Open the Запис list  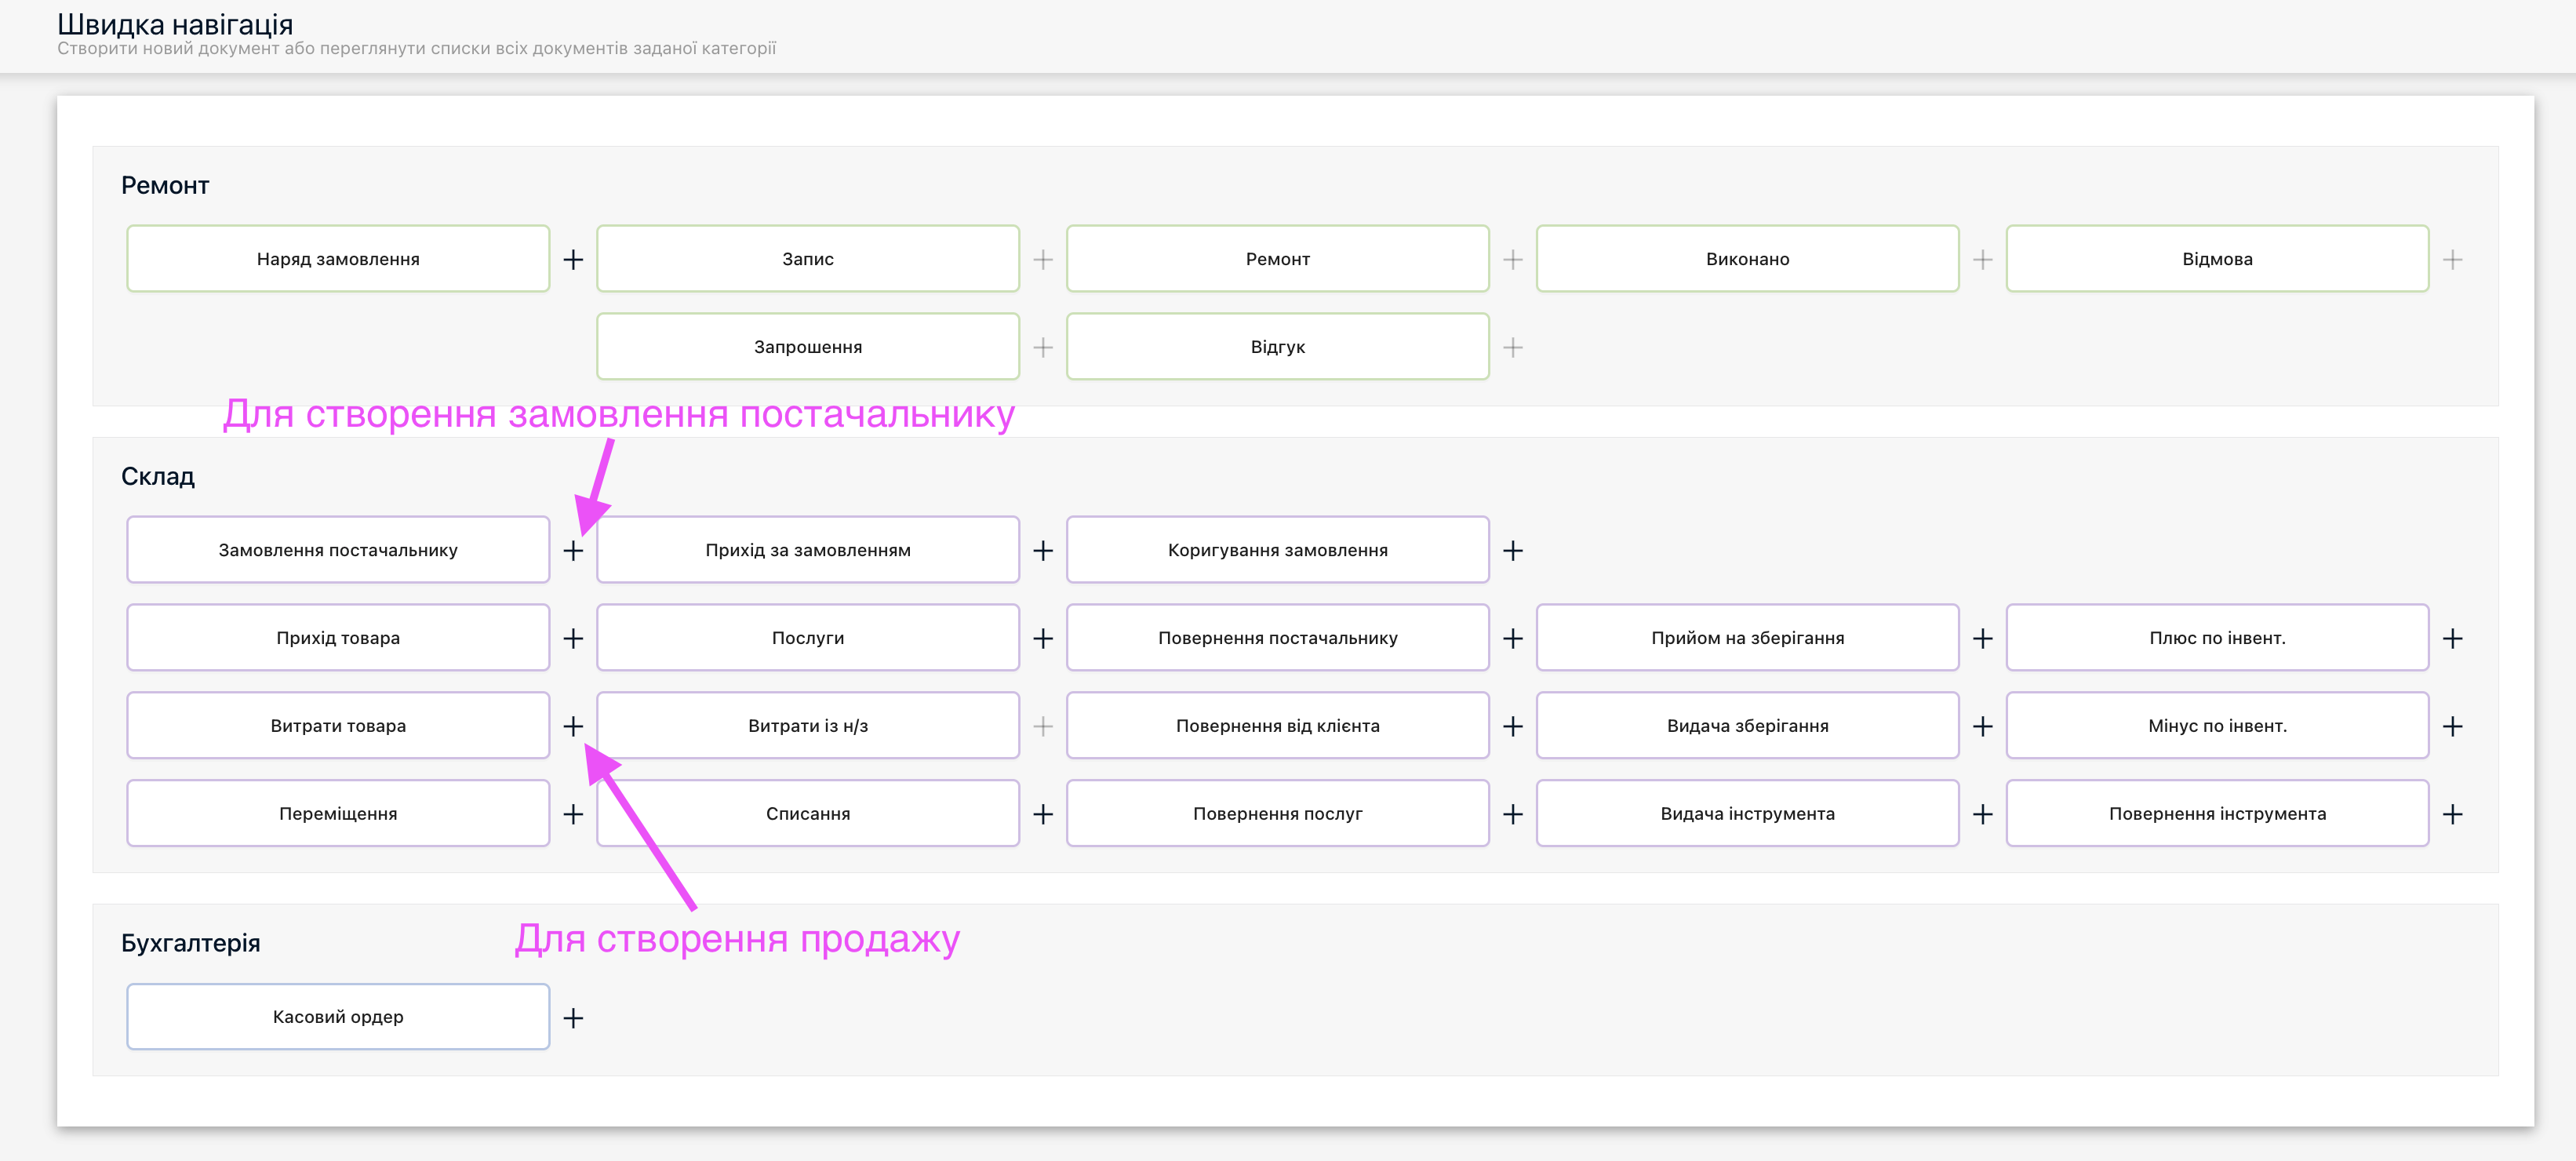808,259
